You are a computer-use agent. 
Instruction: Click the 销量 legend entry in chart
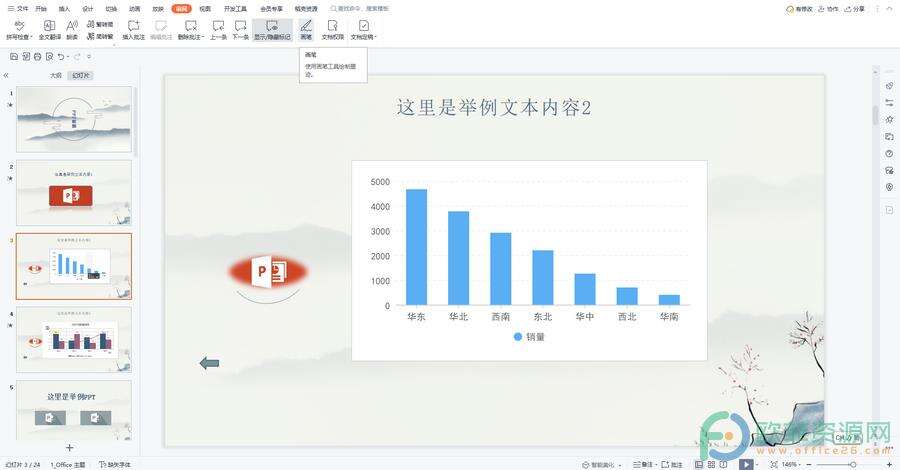point(529,337)
